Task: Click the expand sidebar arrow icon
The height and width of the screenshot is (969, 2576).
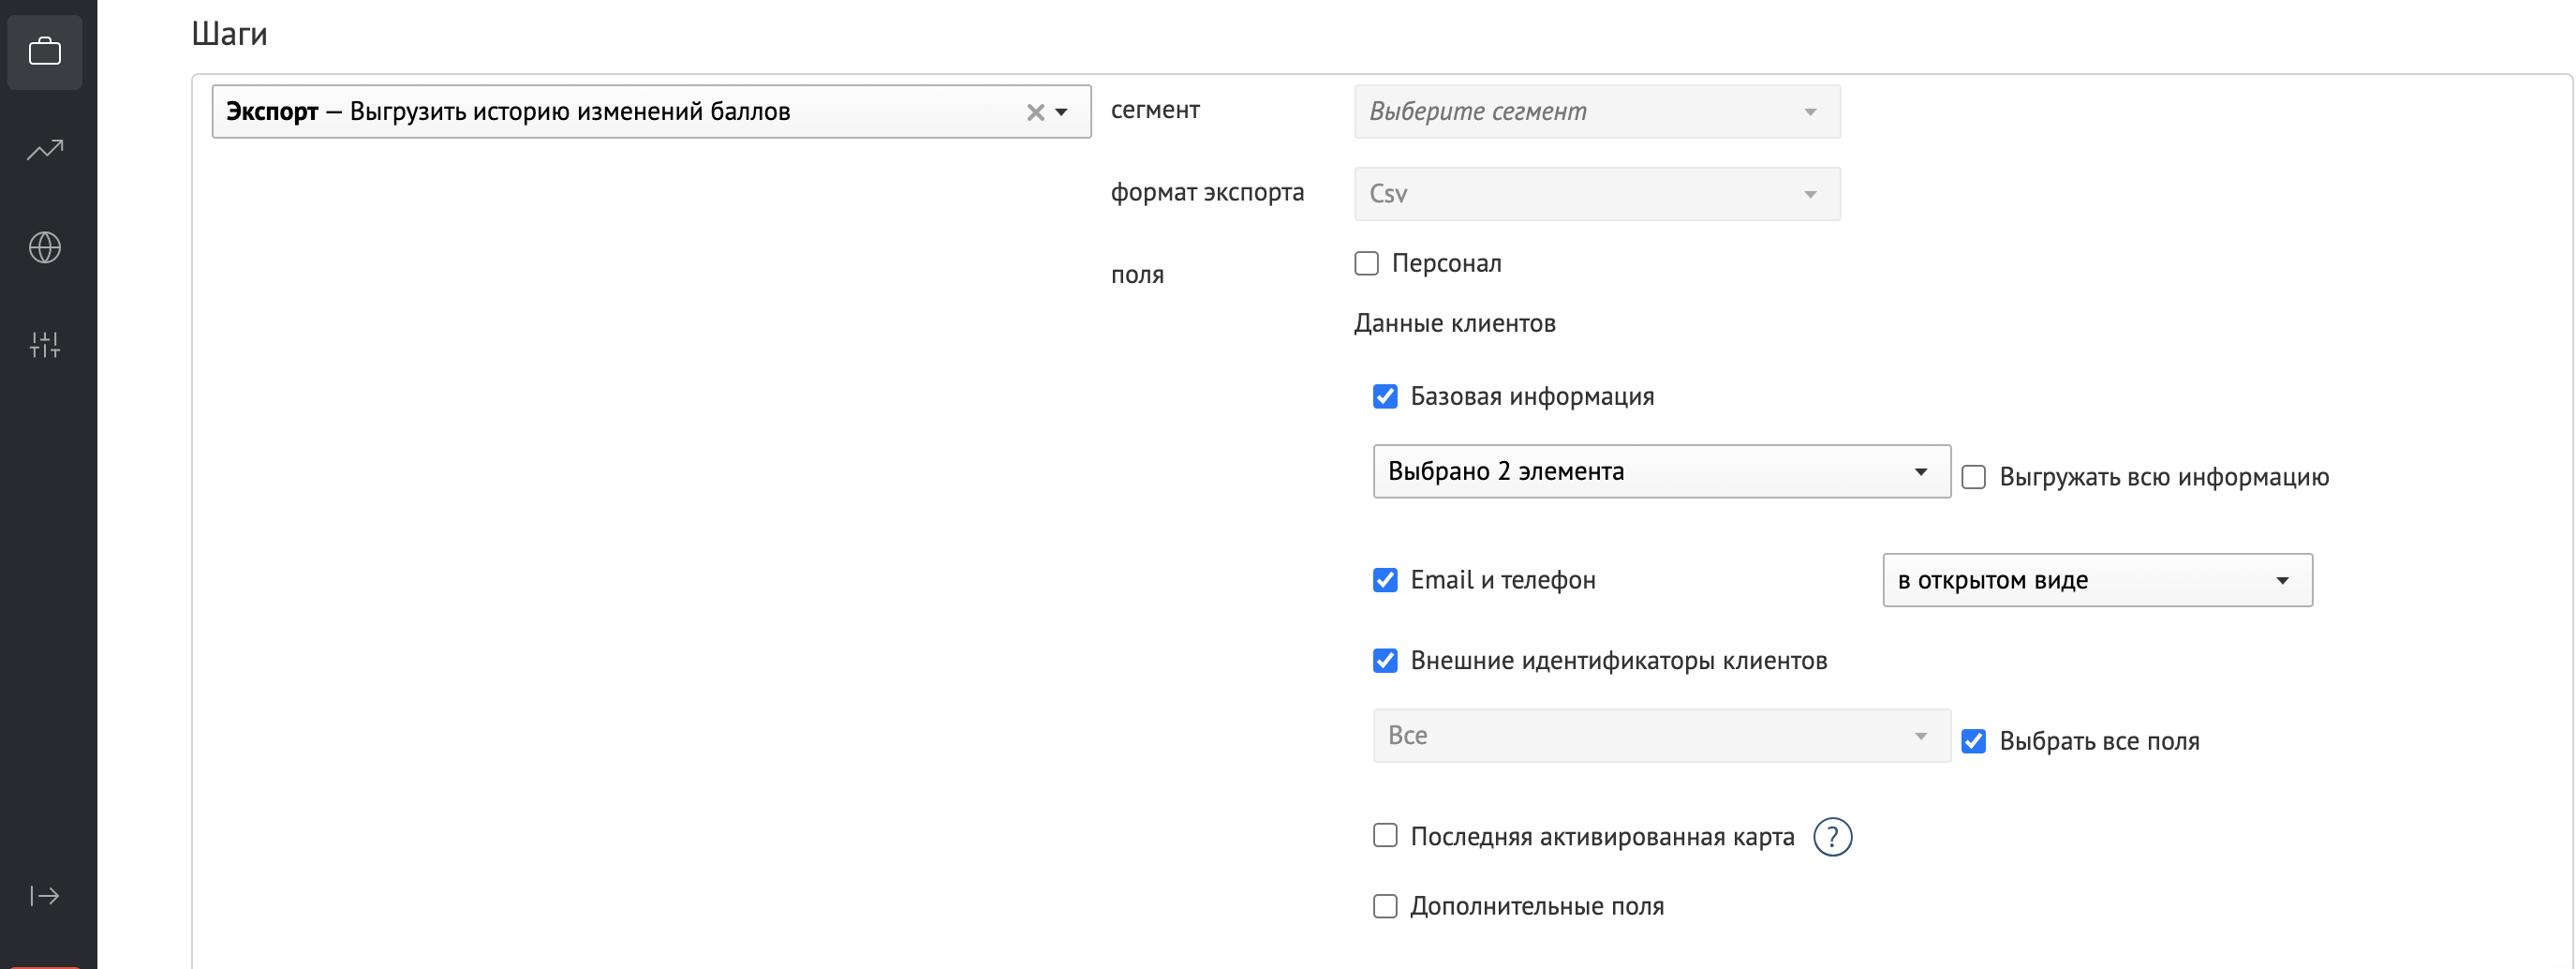Action: click(45, 895)
